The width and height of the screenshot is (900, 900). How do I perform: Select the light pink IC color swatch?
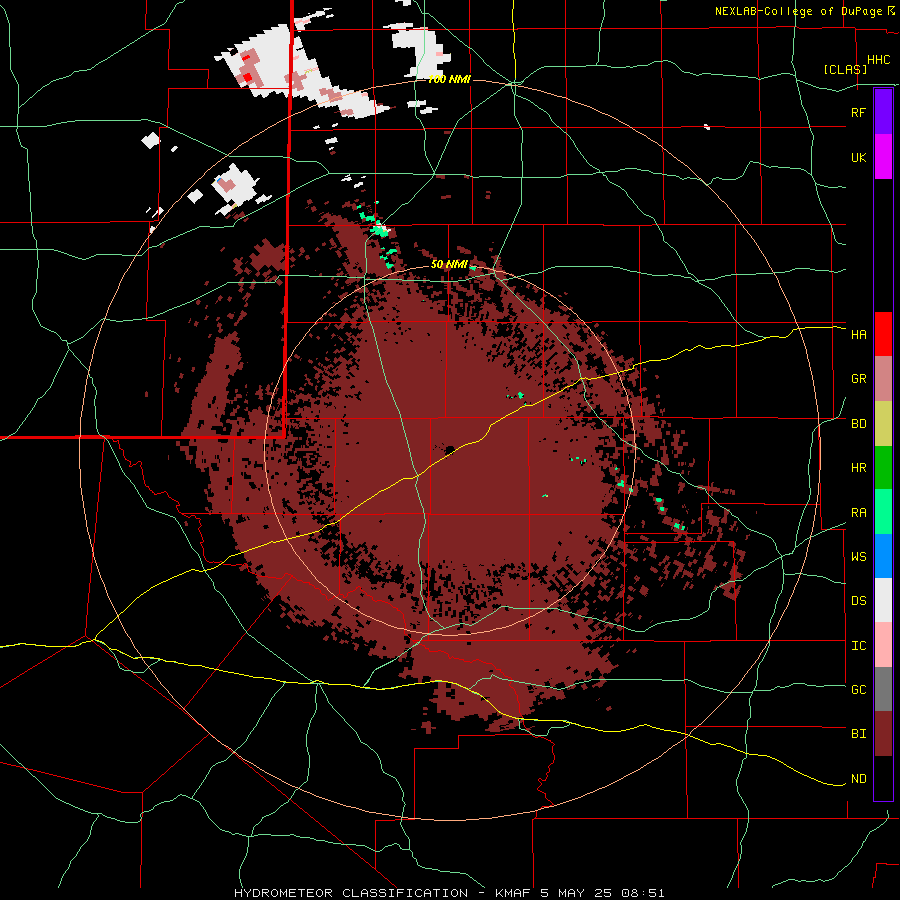[x=883, y=645]
